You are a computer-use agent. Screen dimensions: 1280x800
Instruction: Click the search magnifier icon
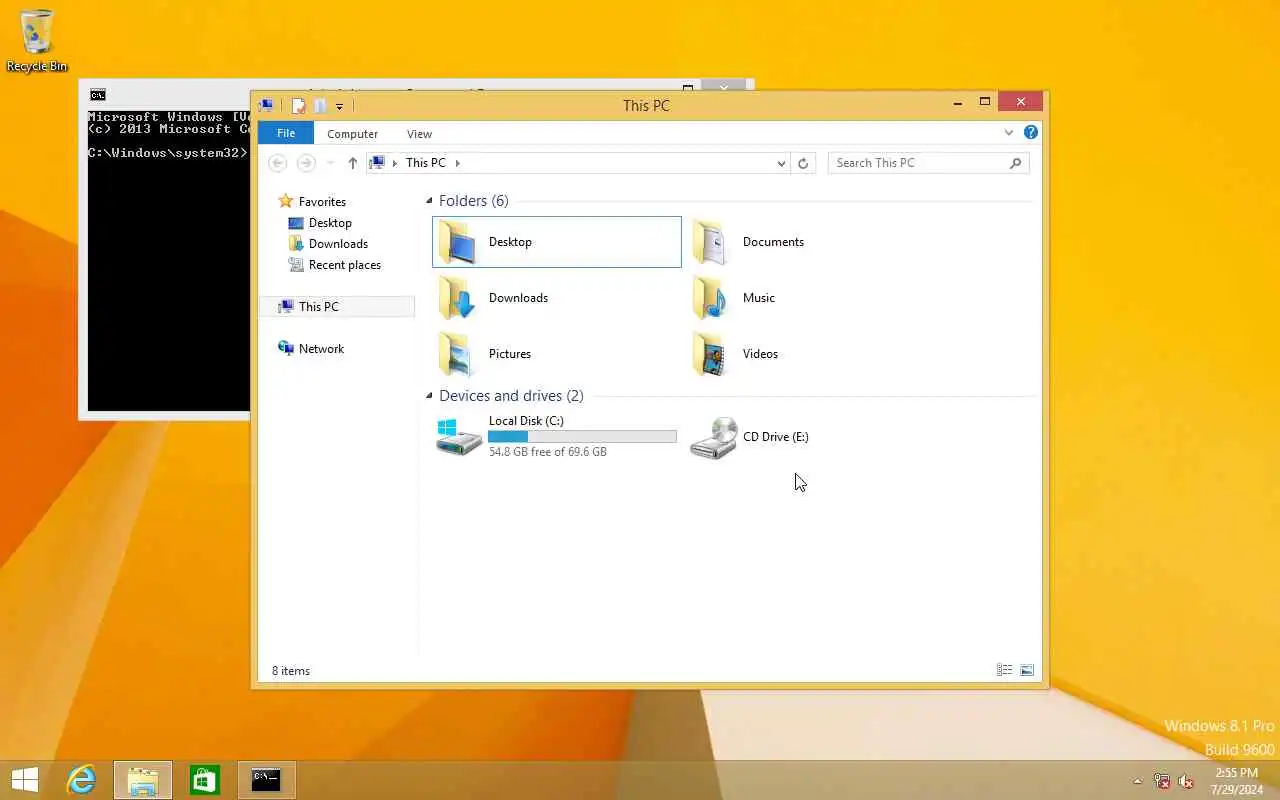(1016, 163)
